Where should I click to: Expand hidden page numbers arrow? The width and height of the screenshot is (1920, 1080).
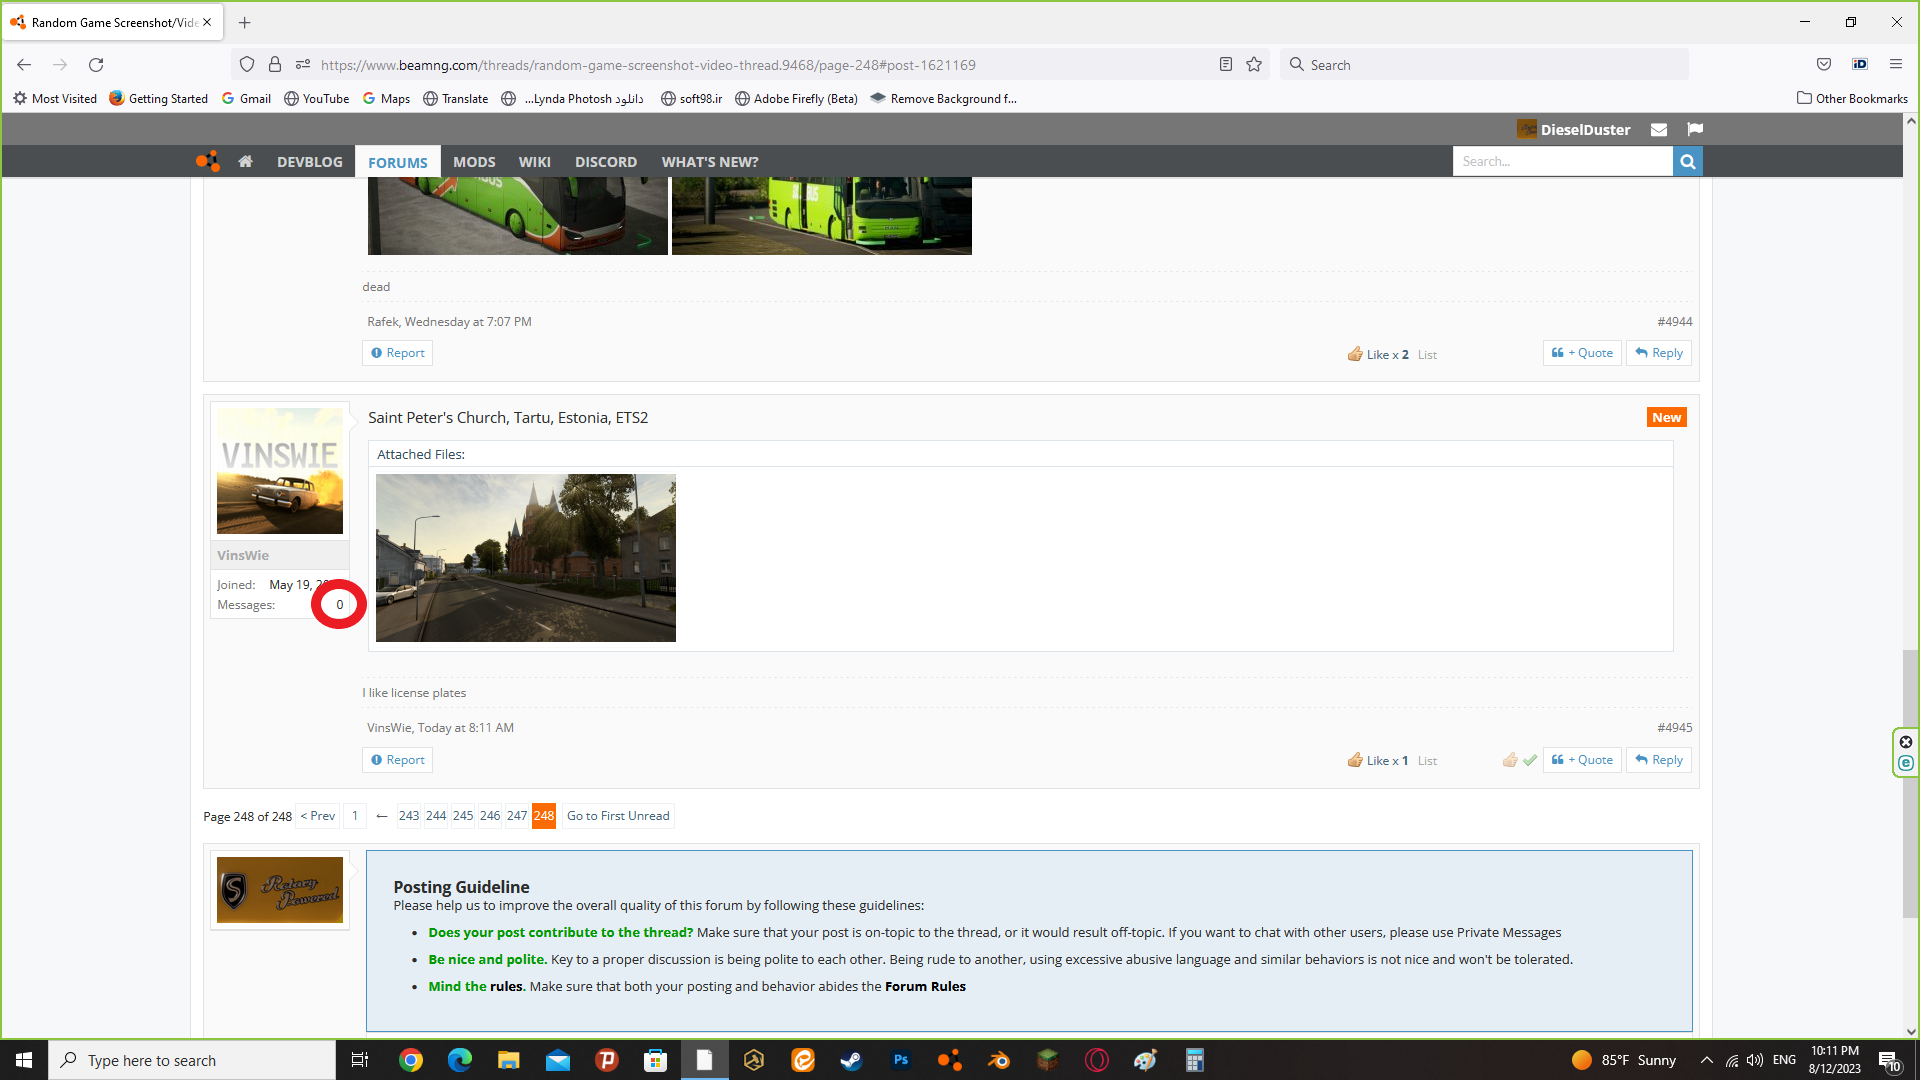click(382, 816)
